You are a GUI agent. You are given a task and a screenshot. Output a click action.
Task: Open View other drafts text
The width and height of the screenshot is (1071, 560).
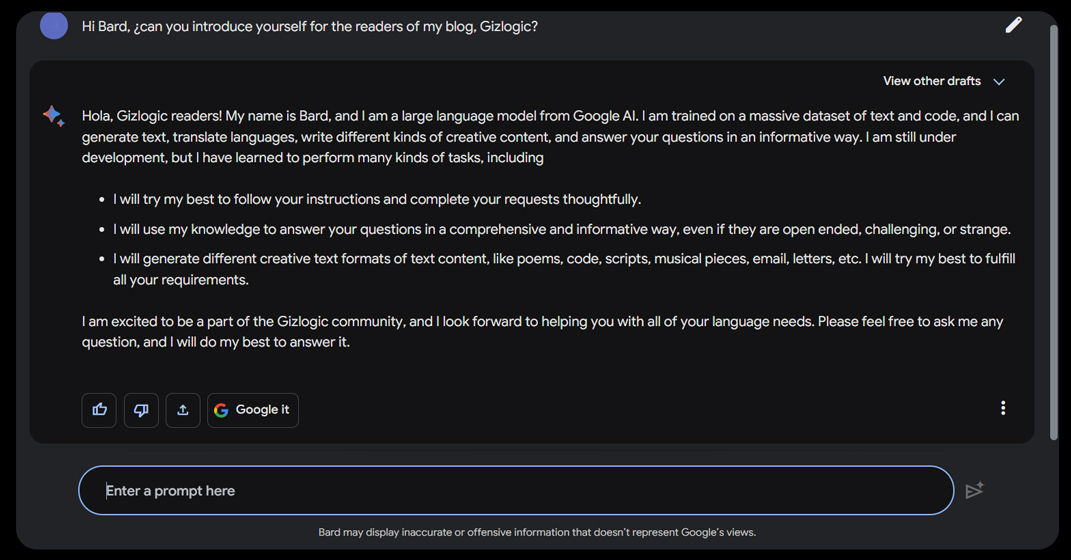pos(932,81)
